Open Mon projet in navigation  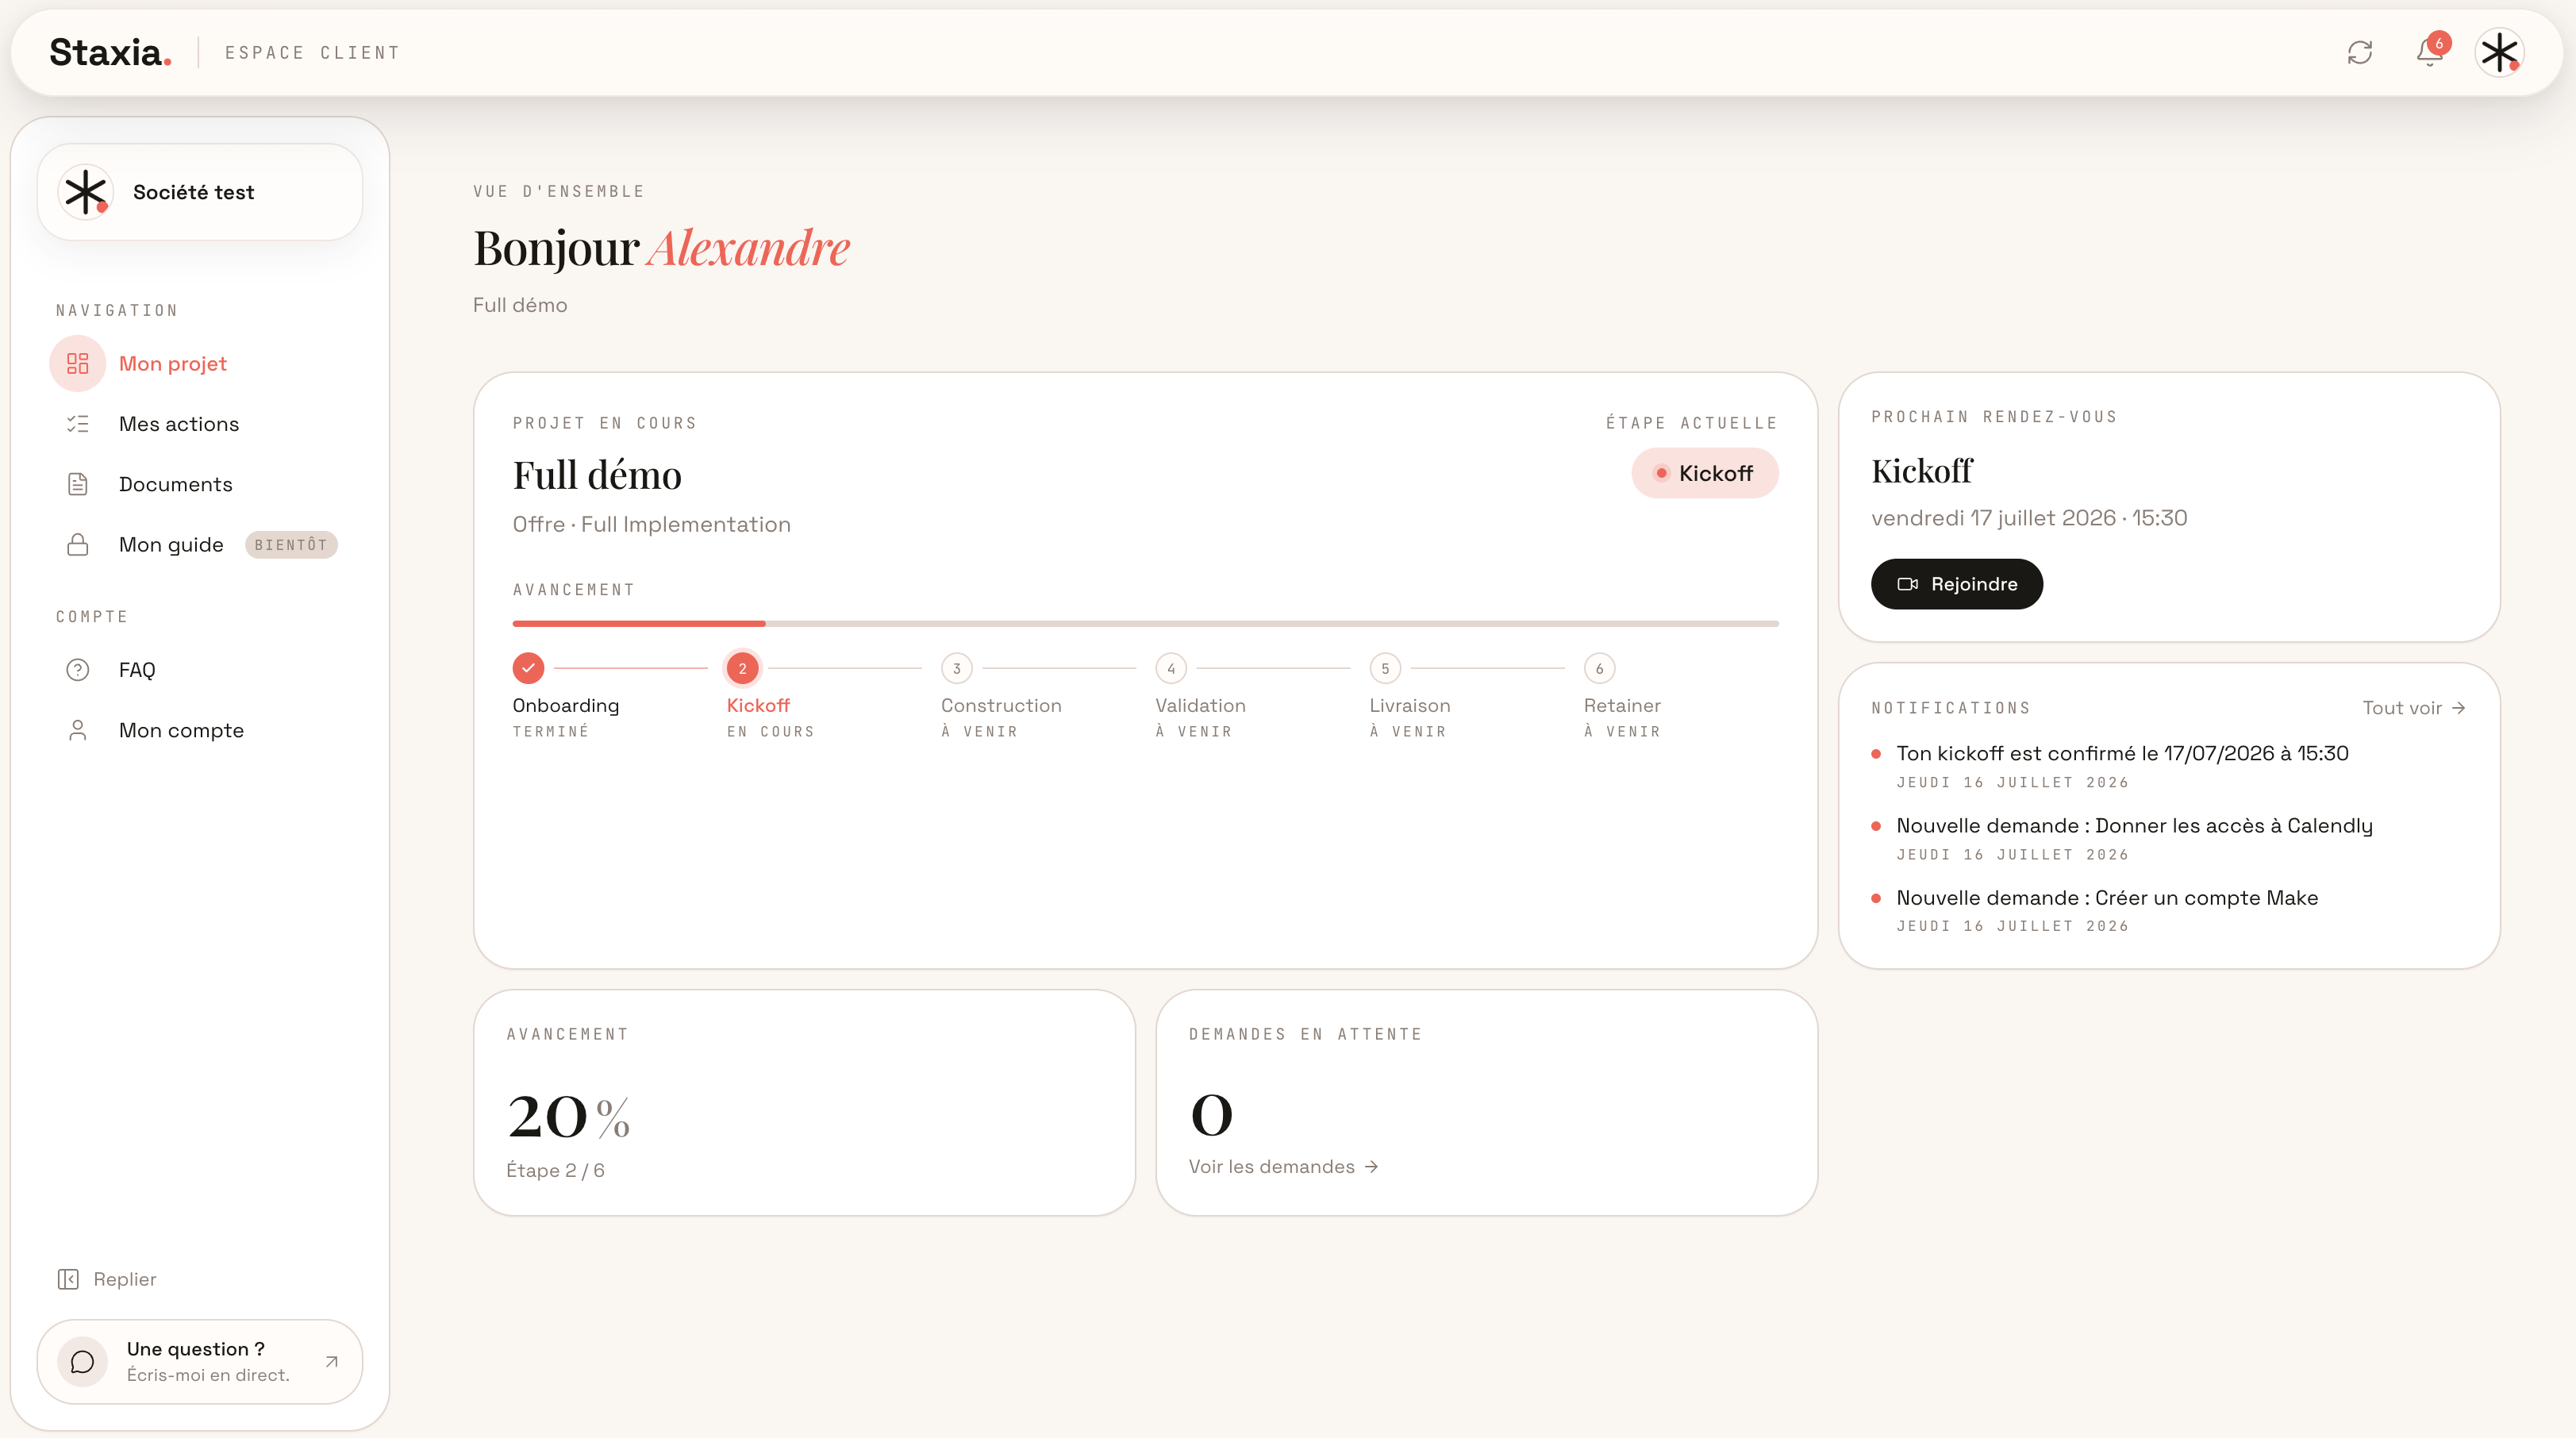200,363
